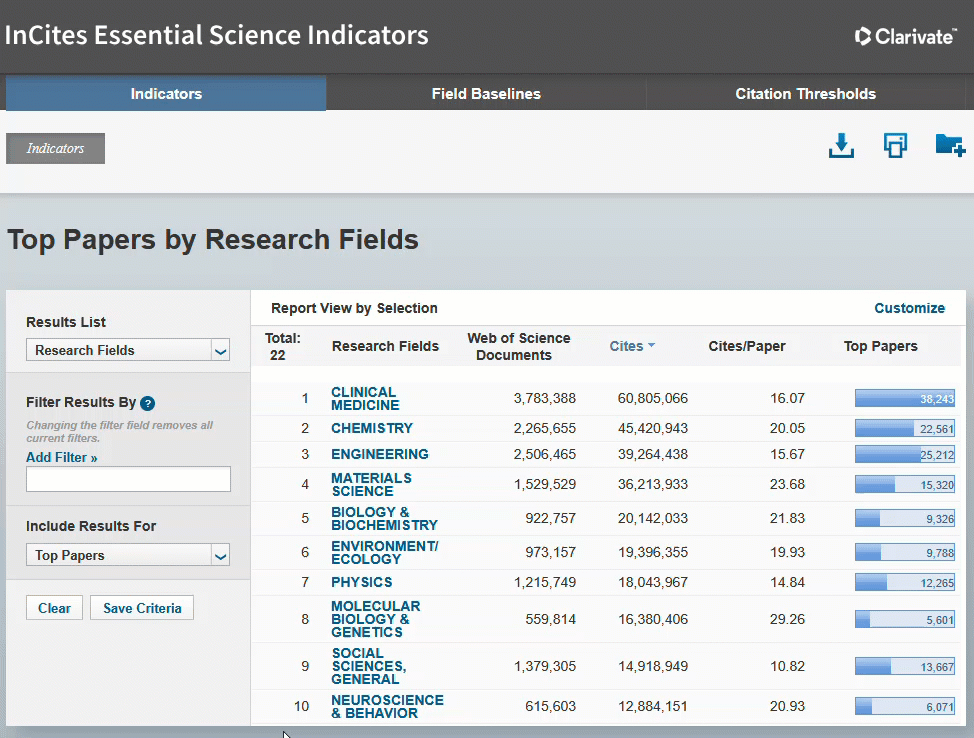
Task: Open the BIOLOGY & BIOCHEMISTRY field link
Action: pyautogui.click(x=384, y=519)
